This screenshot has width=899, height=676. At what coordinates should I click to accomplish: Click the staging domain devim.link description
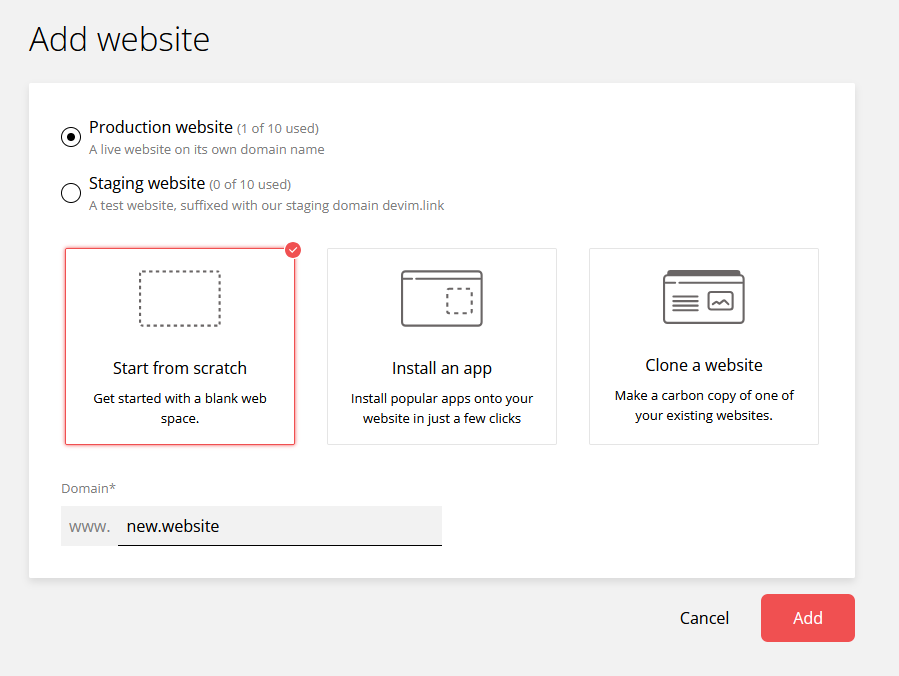pyautogui.click(x=266, y=206)
